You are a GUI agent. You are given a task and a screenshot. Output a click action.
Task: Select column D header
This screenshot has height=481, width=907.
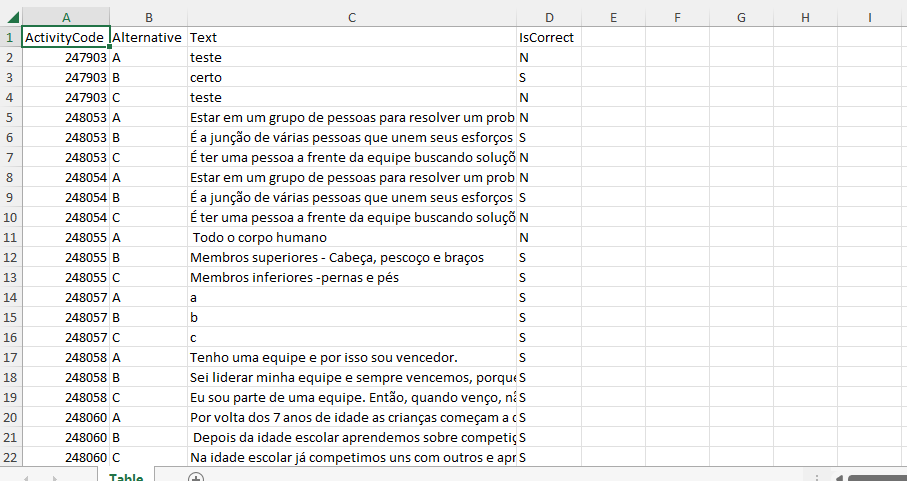(x=549, y=17)
